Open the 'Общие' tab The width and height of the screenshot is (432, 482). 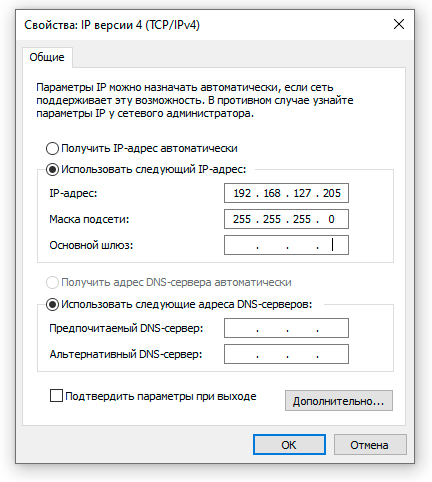(47, 57)
